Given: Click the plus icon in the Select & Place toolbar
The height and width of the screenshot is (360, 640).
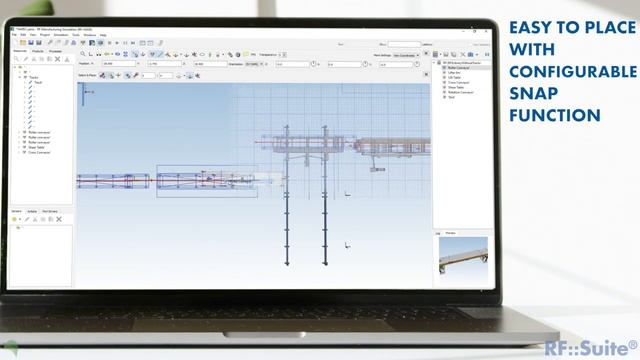Looking at the screenshot, I should coord(119,76).
